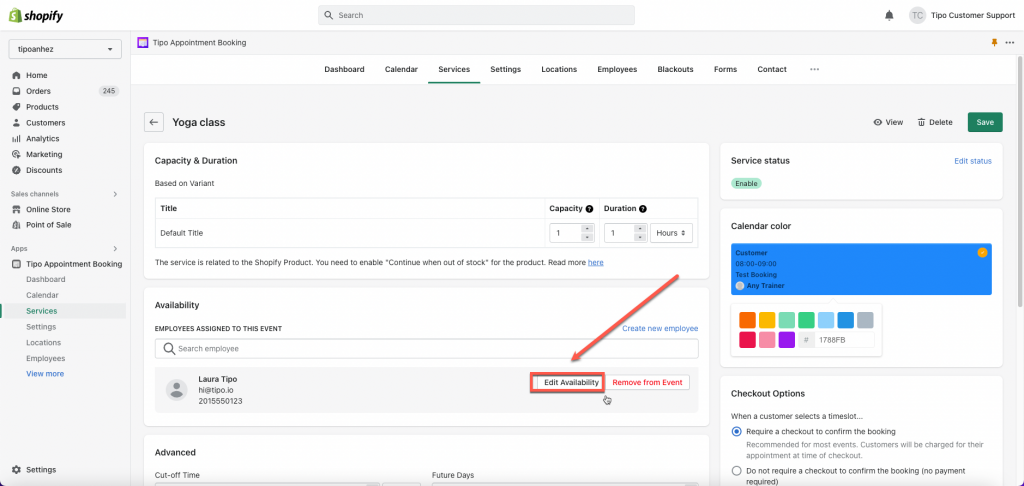The image size is (1024, 486).
Task: Click the hex color code field 1788FB
Action: pos(844,340)
